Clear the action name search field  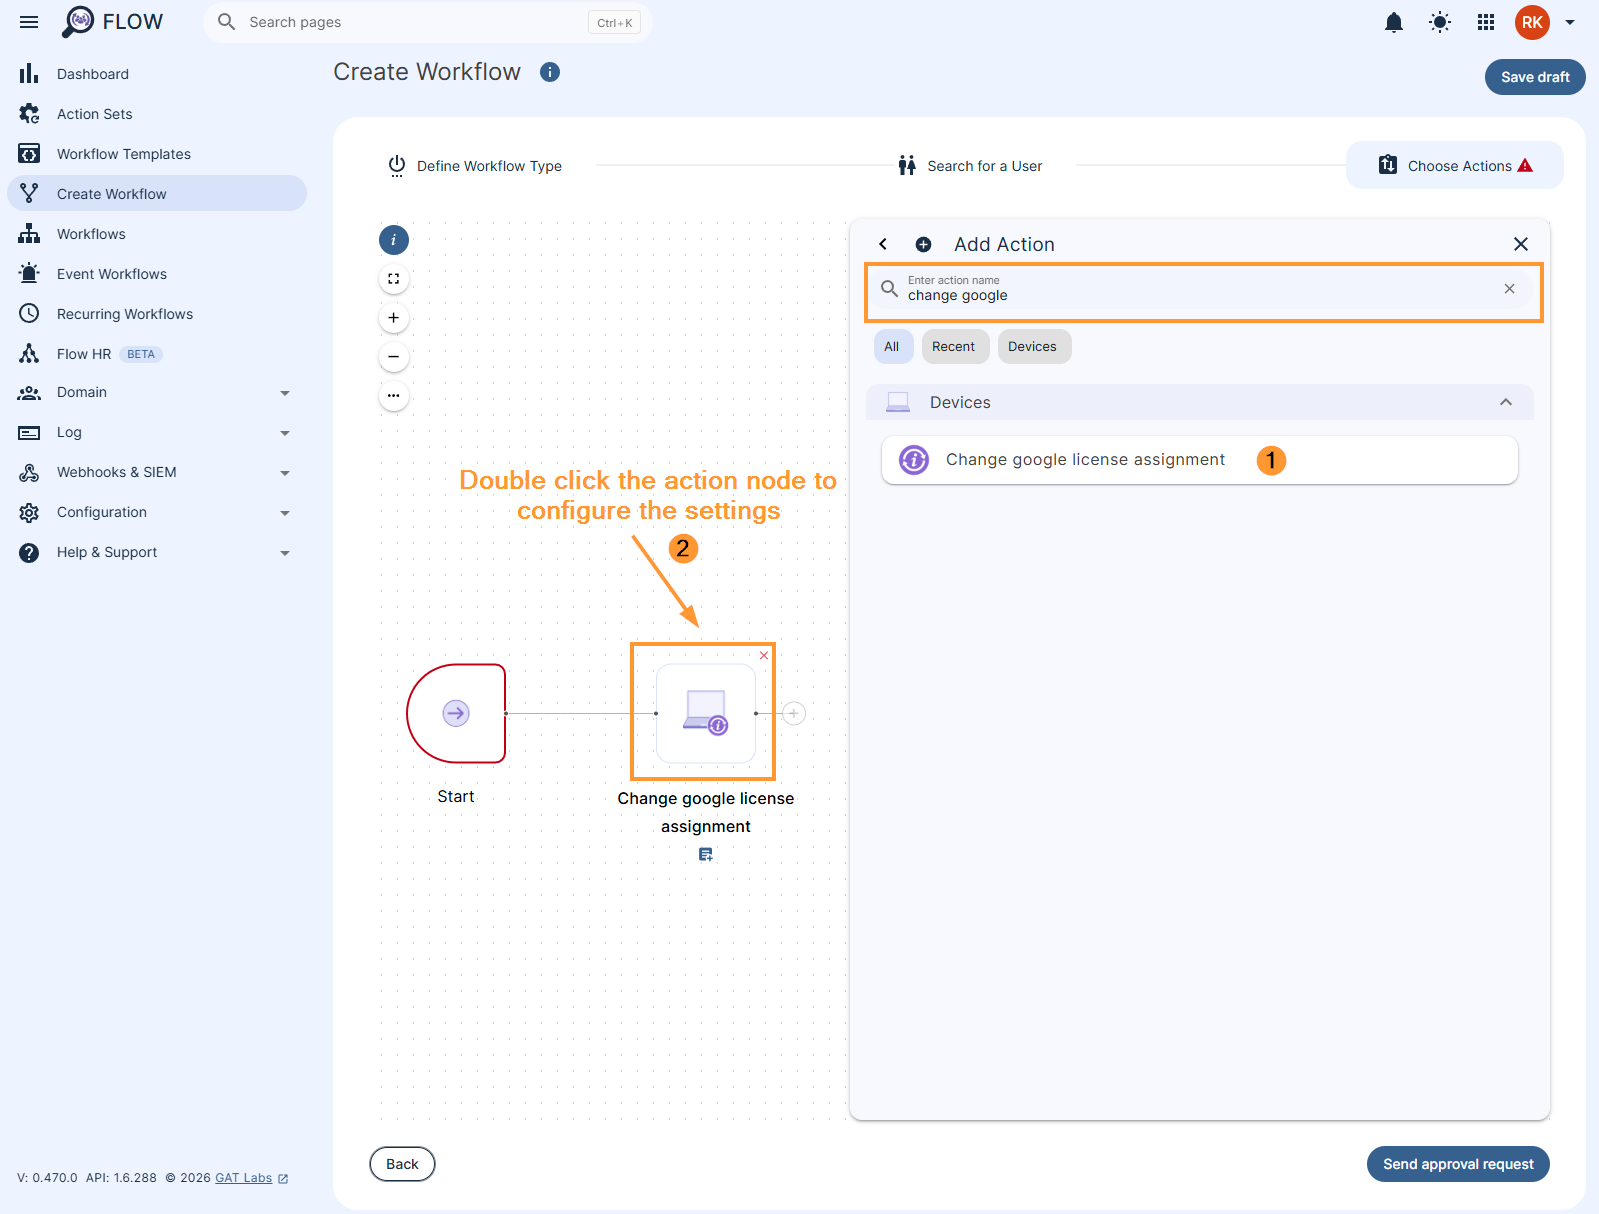click(x=1510, y=289)
